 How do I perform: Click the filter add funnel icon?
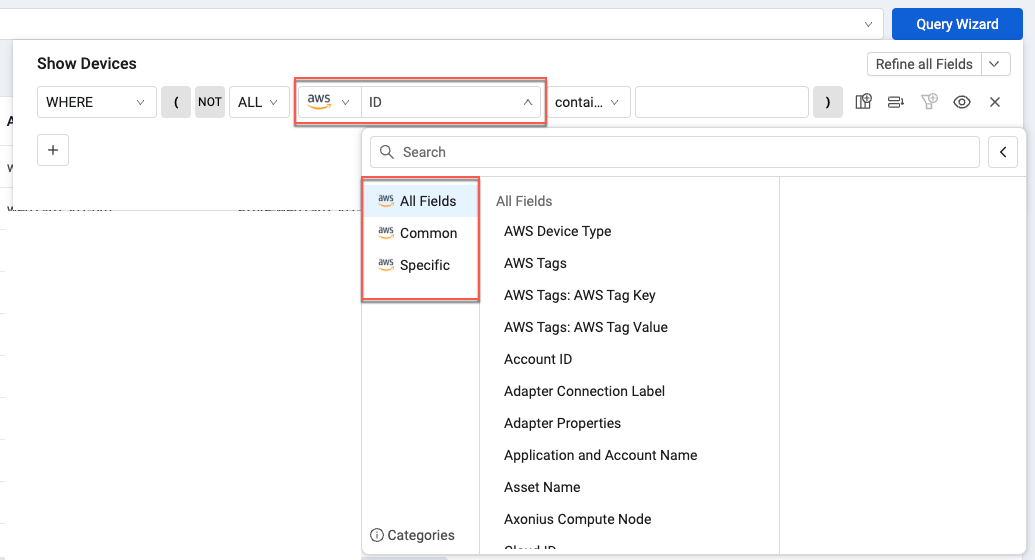coord(929,102)
